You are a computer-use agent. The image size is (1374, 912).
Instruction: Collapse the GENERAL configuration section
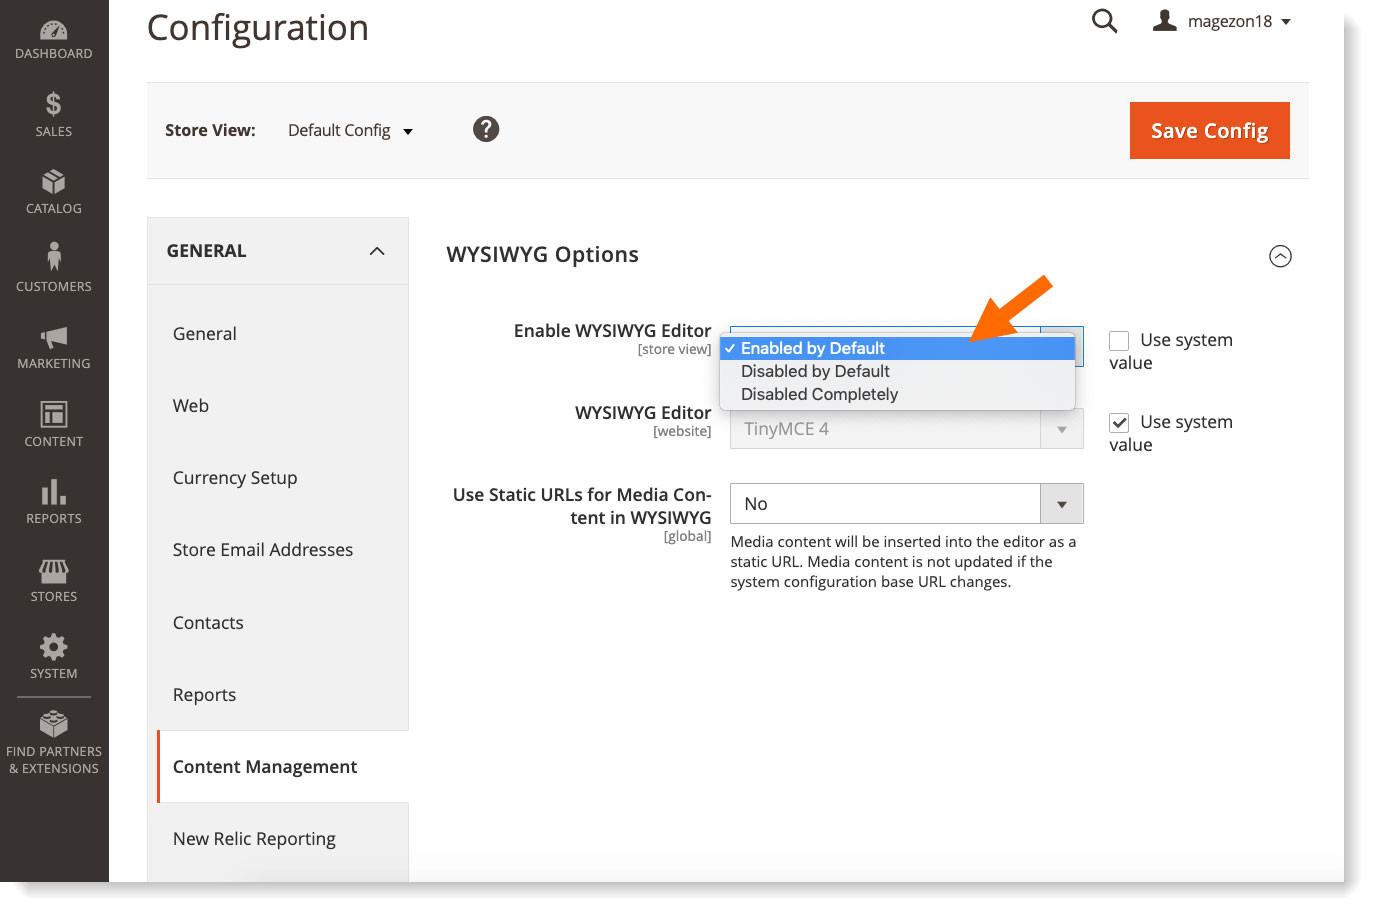pyautogui.click(x=377, y=251)
